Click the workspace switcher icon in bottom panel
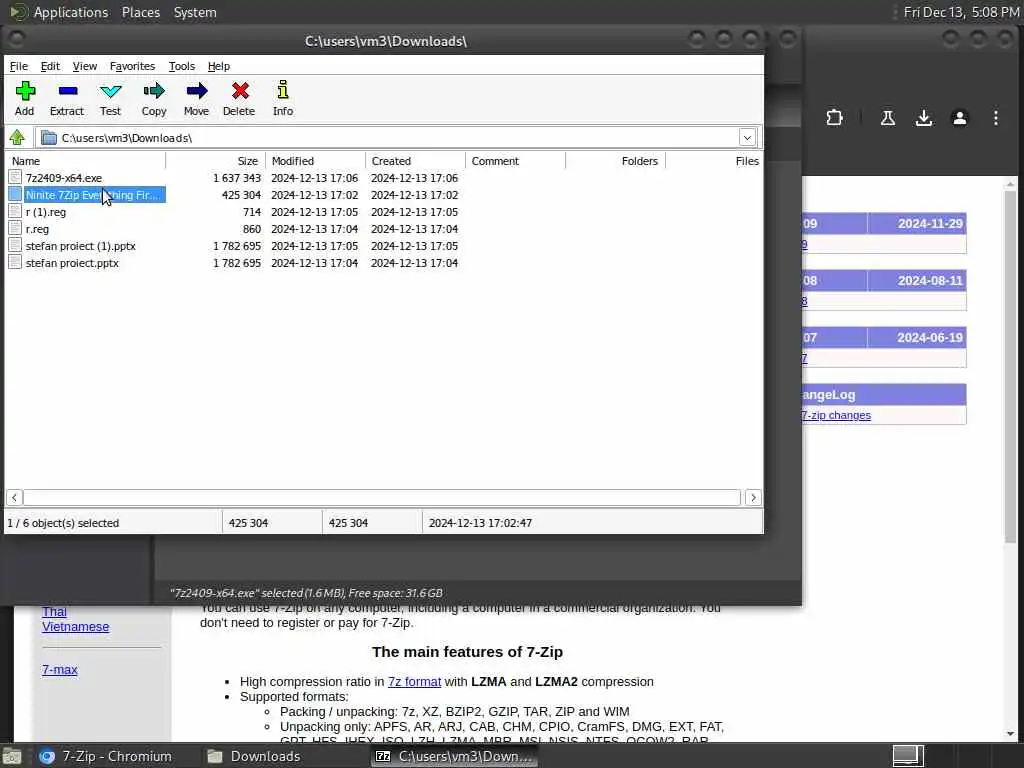This screenshot has width=1024, height=768. [x=908, y=756]
